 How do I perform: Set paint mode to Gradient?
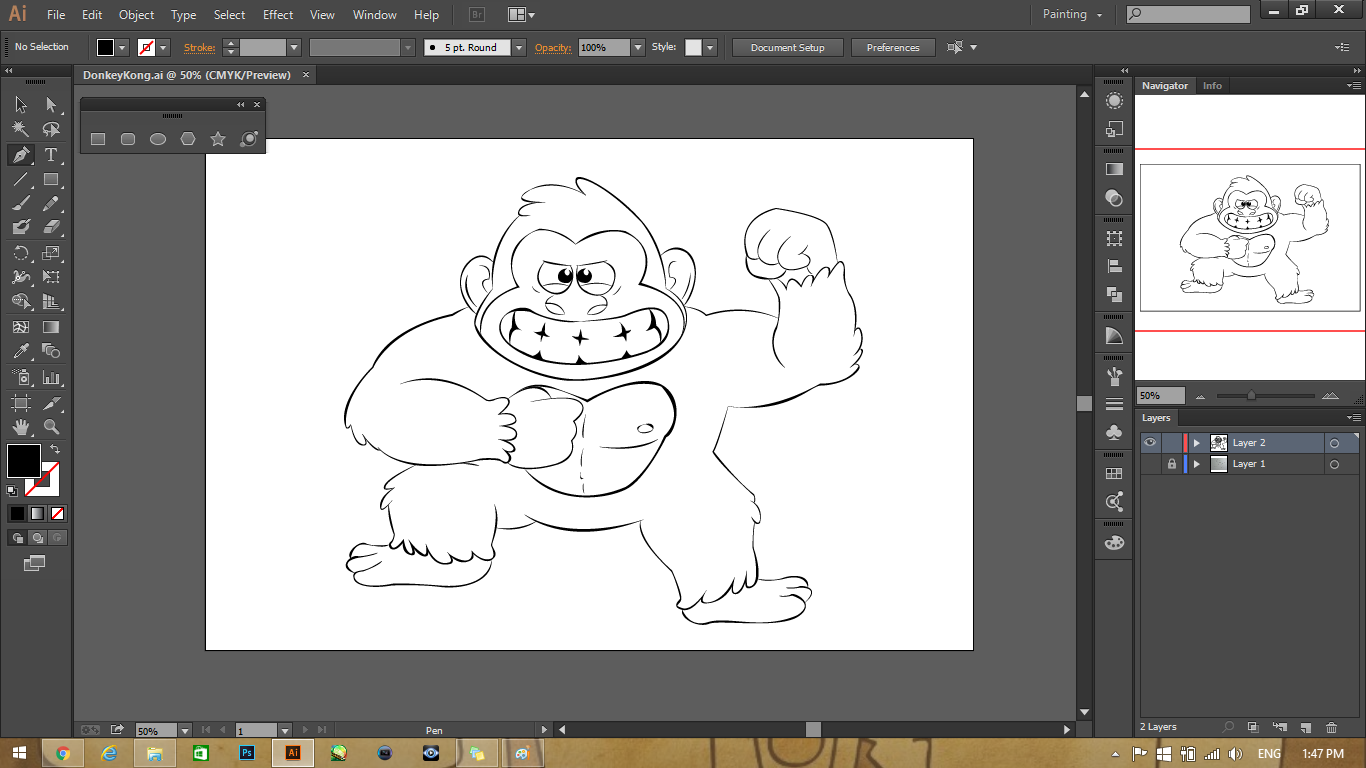coord(37,513)
